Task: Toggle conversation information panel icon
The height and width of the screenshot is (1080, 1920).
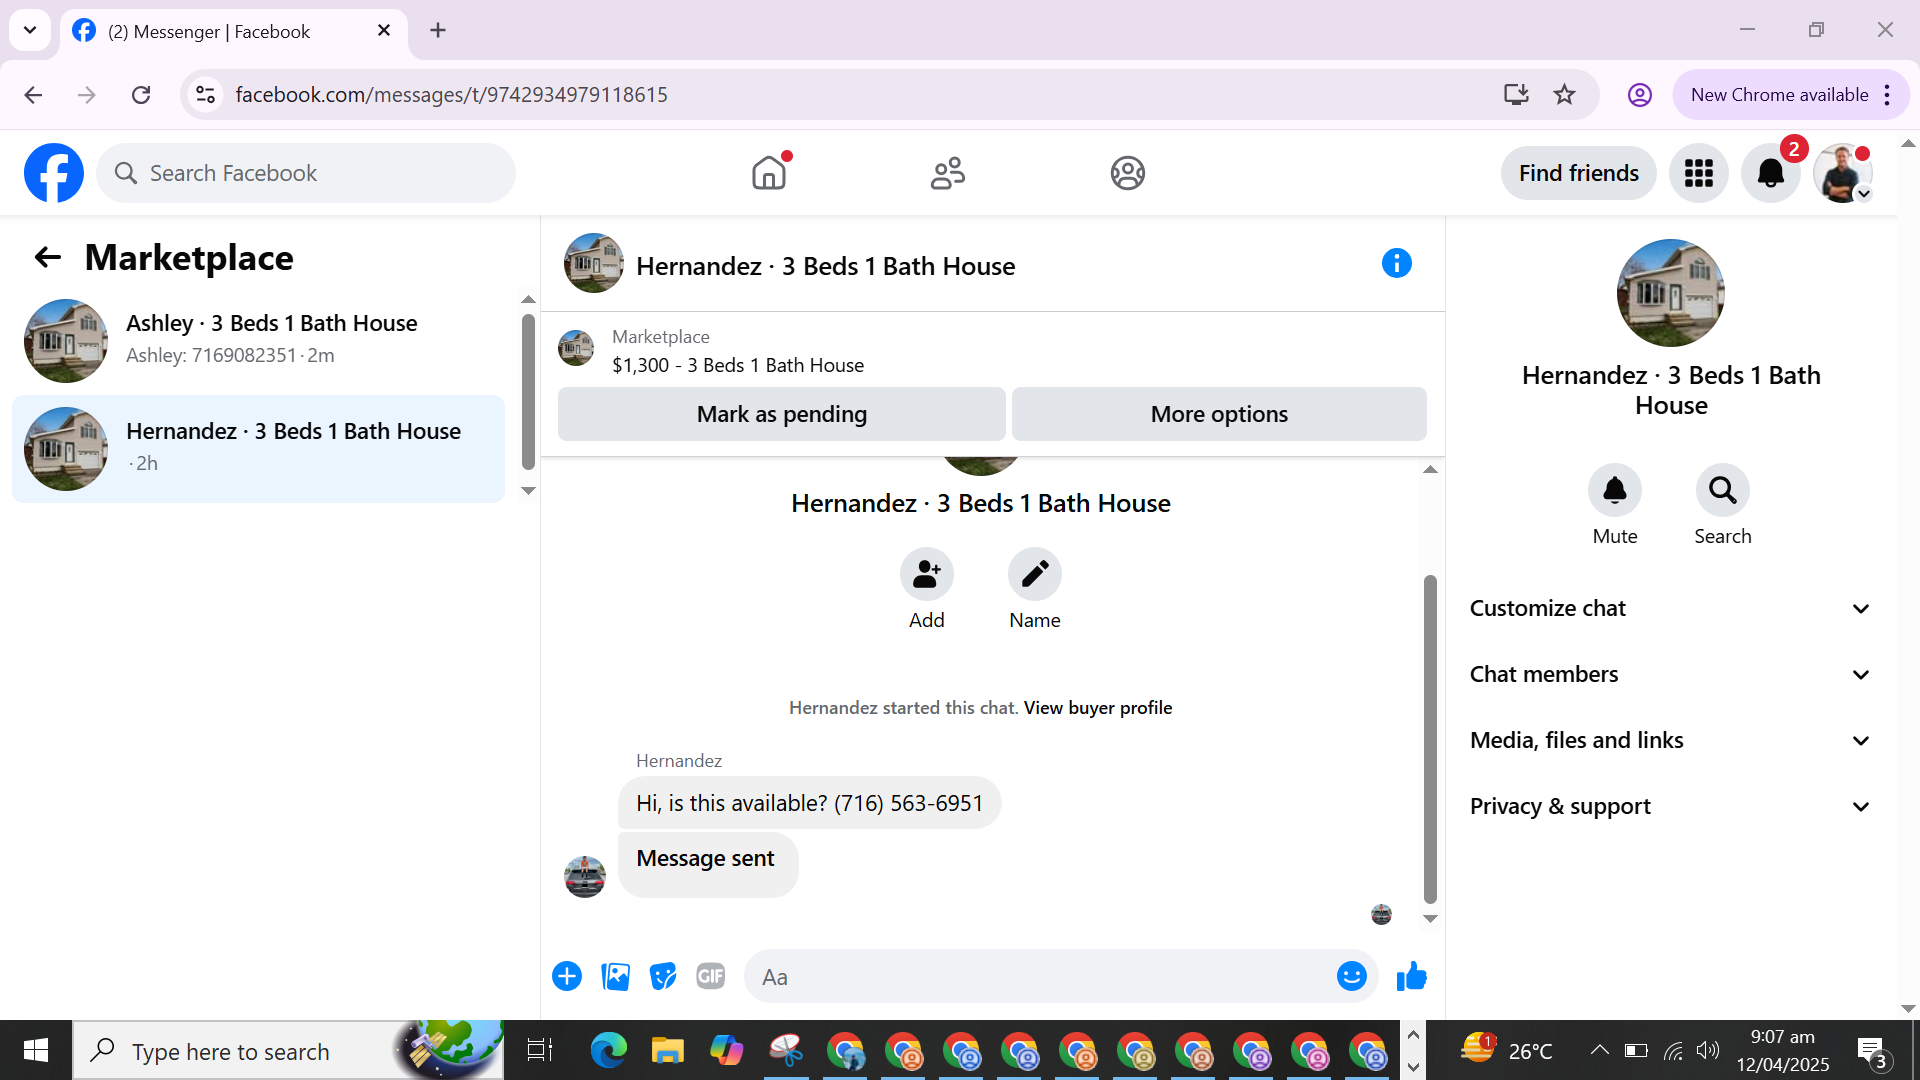Action: coord(1396,263)
